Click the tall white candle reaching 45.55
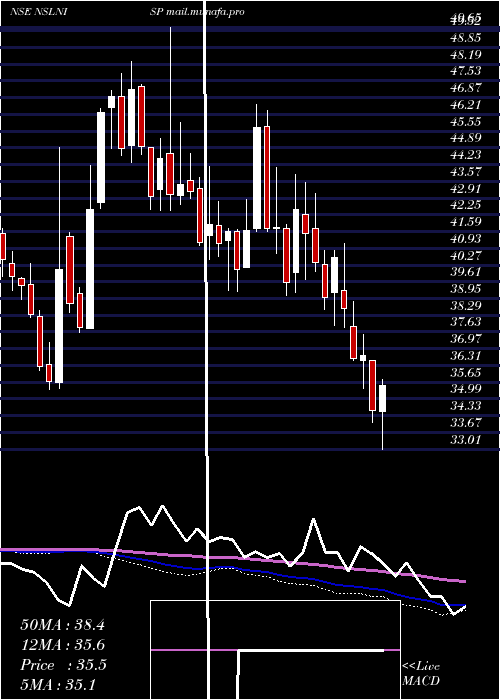This screenshot has height=700, width=500. pyautogui.click(x=257, y=178)
